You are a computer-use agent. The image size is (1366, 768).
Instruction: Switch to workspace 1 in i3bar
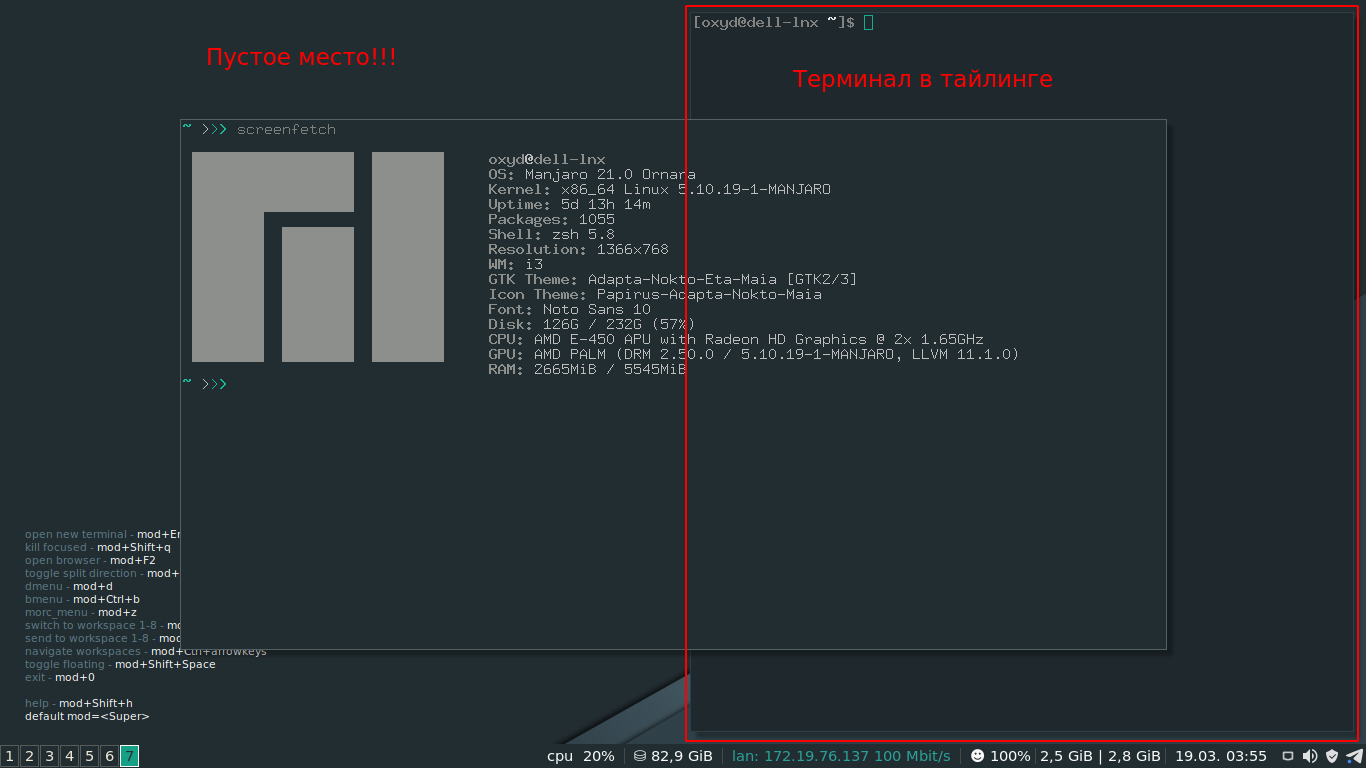[x=9, y=756]
